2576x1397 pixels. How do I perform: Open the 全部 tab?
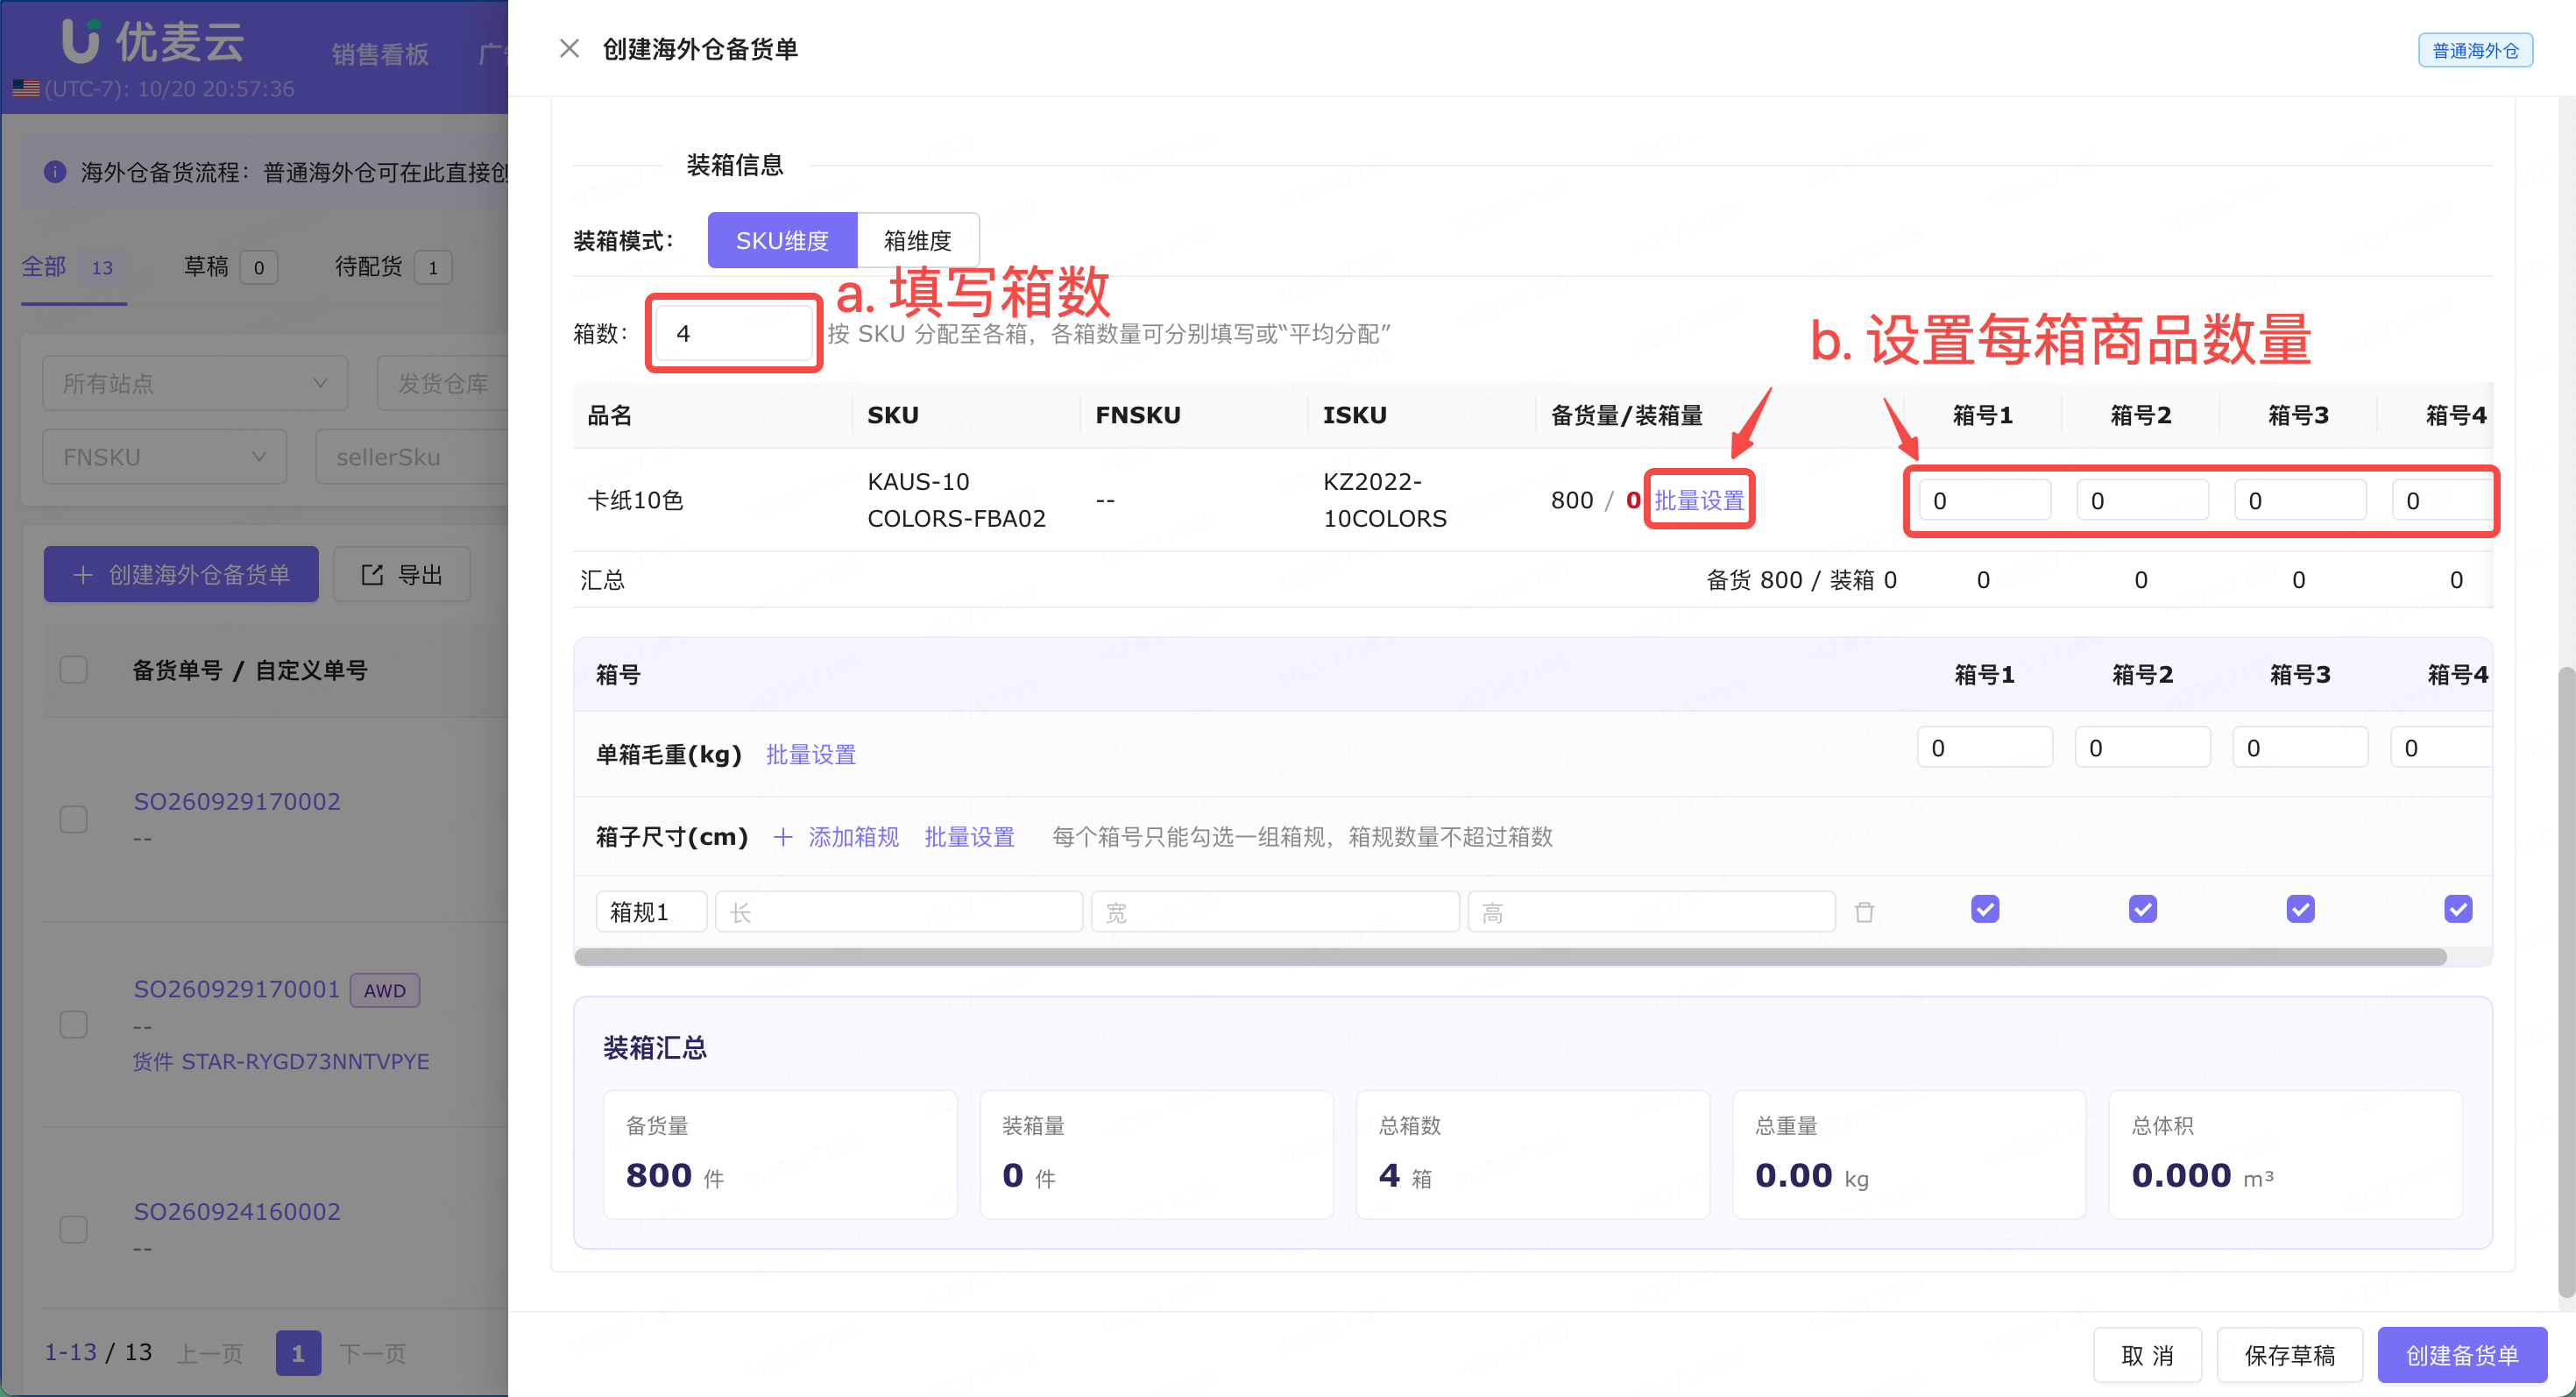click(x=74, y=267)
